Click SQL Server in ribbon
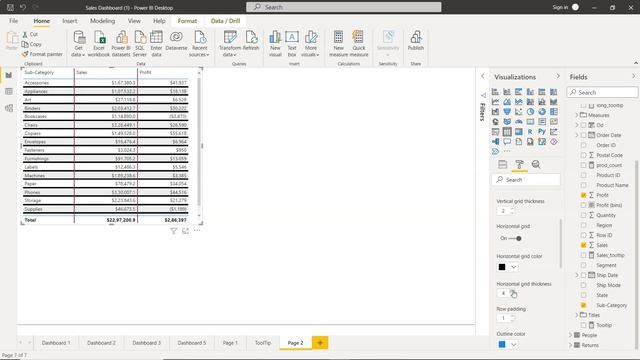 [140, 44]
